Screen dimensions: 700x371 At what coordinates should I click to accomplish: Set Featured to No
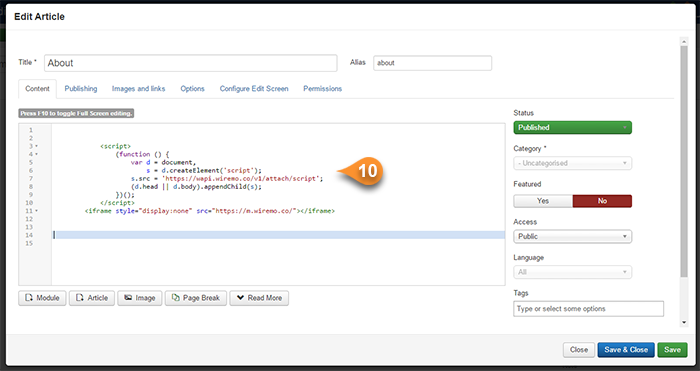point(602,201)
